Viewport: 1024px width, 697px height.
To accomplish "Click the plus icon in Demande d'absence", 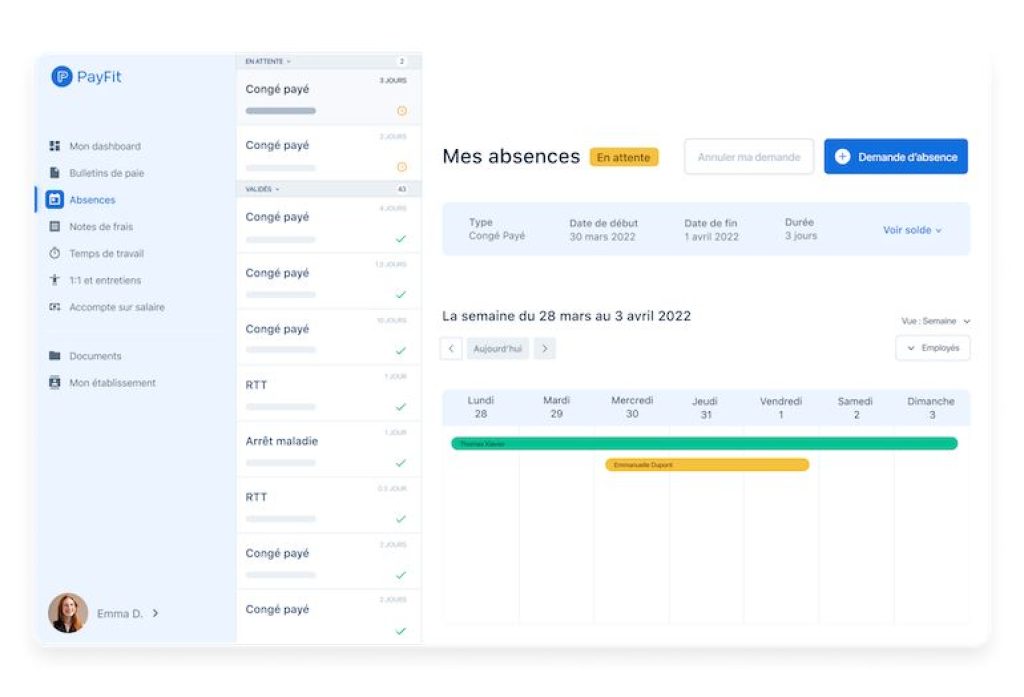I will point(842,157).
